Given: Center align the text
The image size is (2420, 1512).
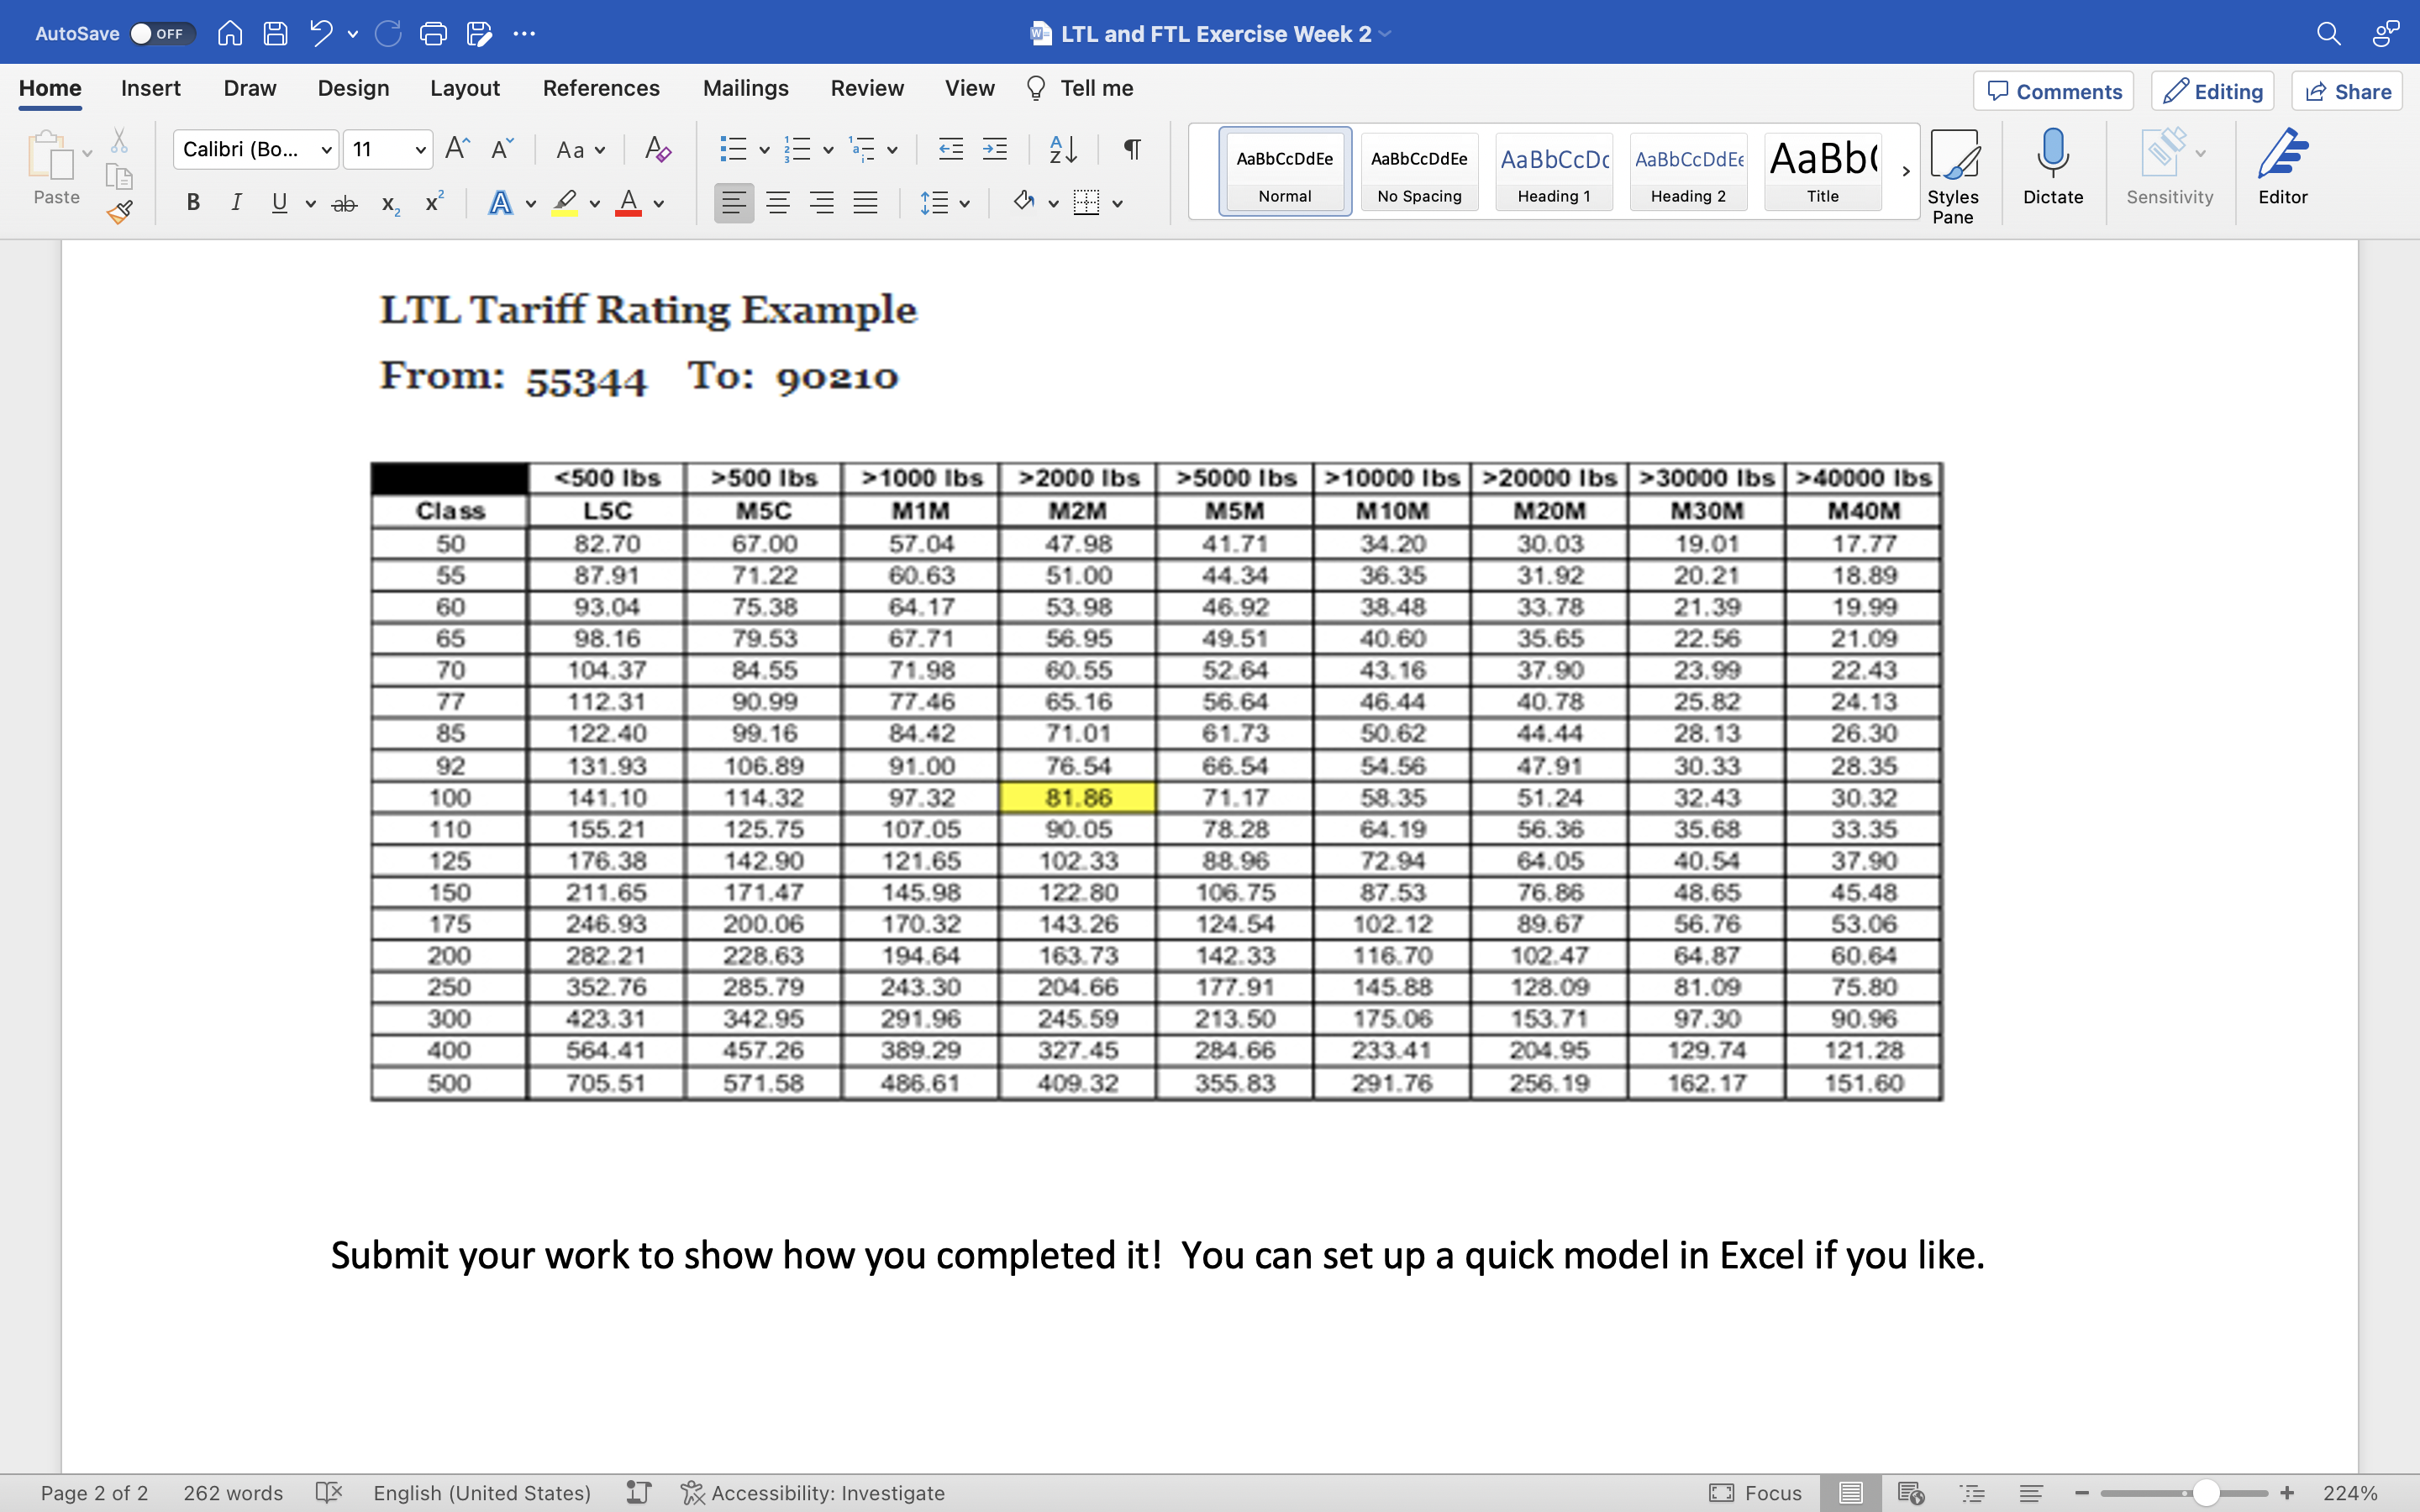Looking at the screenshot, I should click(x=779, y=203).
